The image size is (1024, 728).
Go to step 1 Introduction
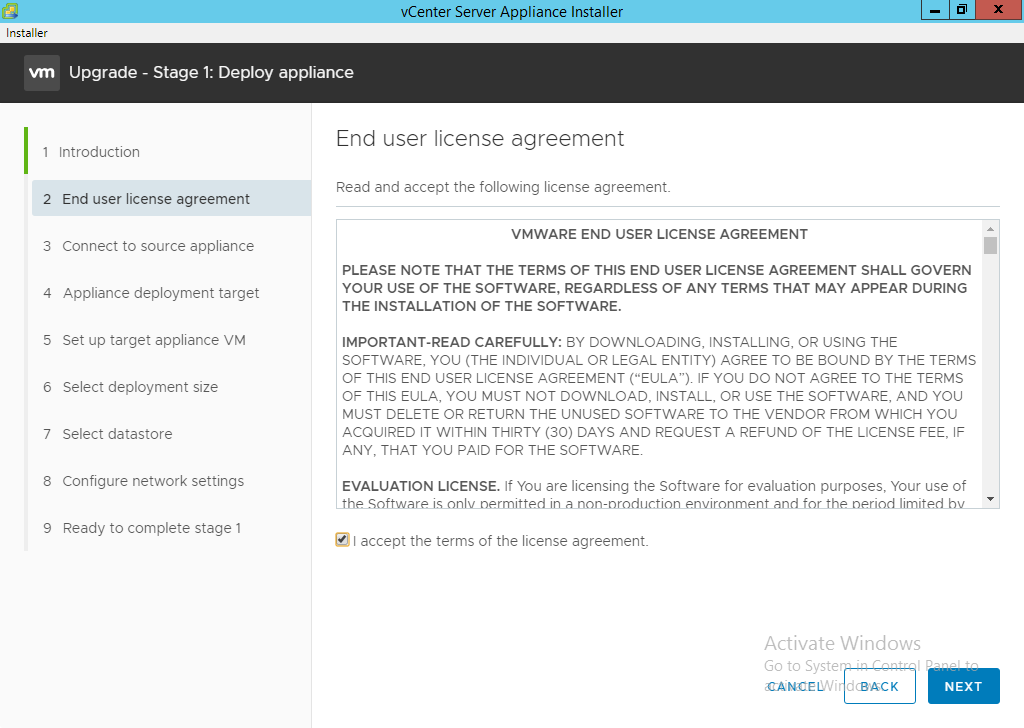pos(91,152)
